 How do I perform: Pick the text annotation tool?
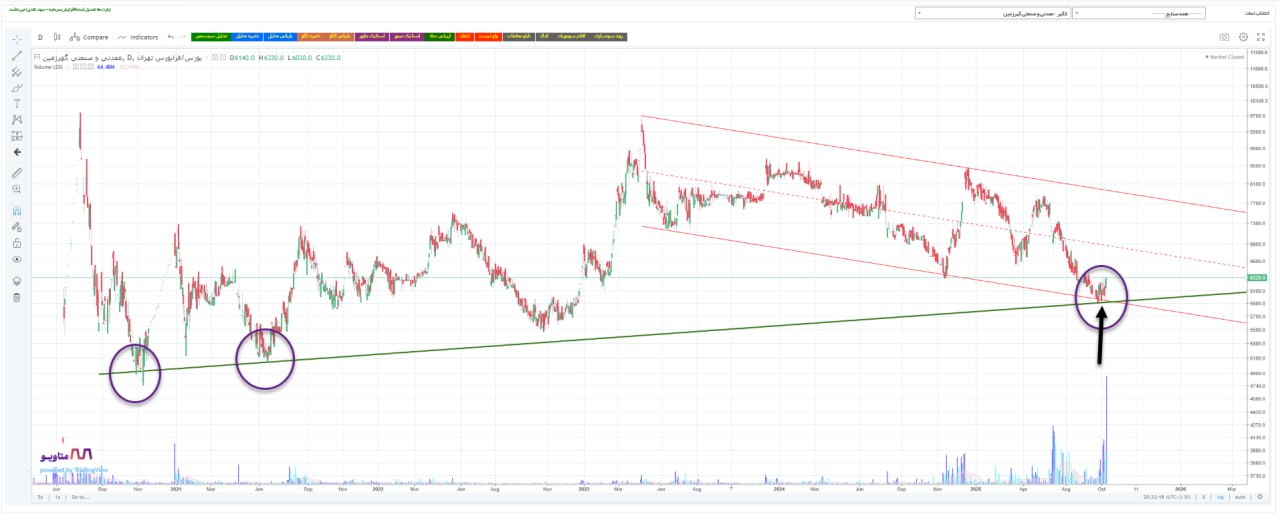tap(17, 104)
